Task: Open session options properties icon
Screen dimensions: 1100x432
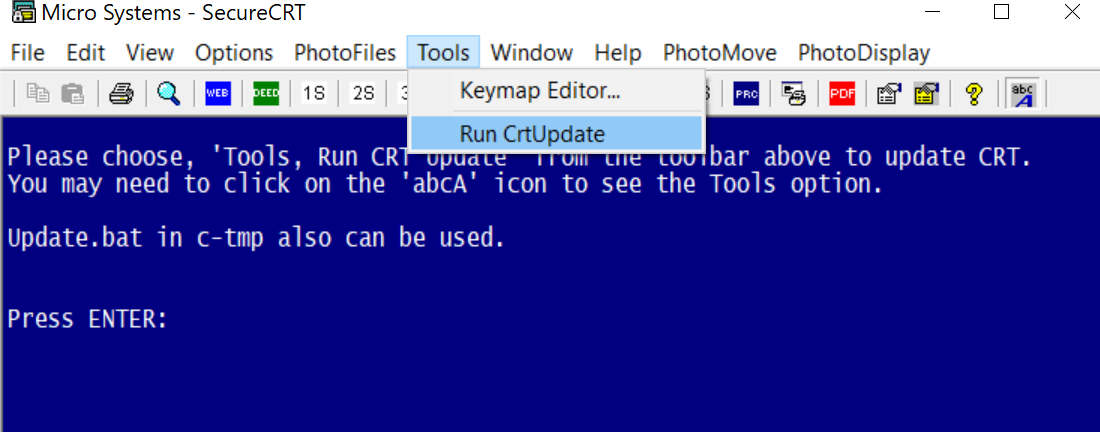Action: [x=890, y=93]
